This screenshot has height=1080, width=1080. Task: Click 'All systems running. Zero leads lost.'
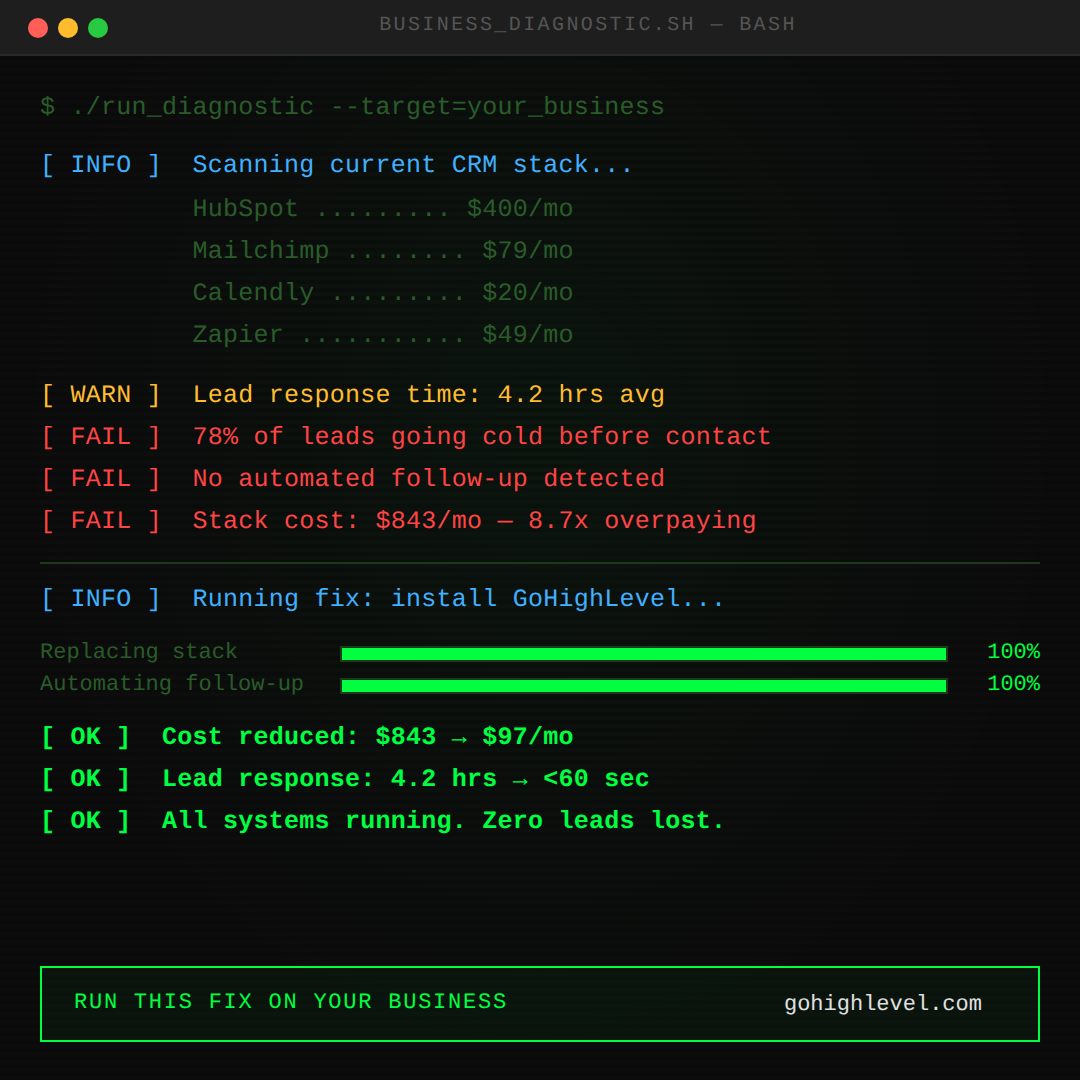click(382, 821)
